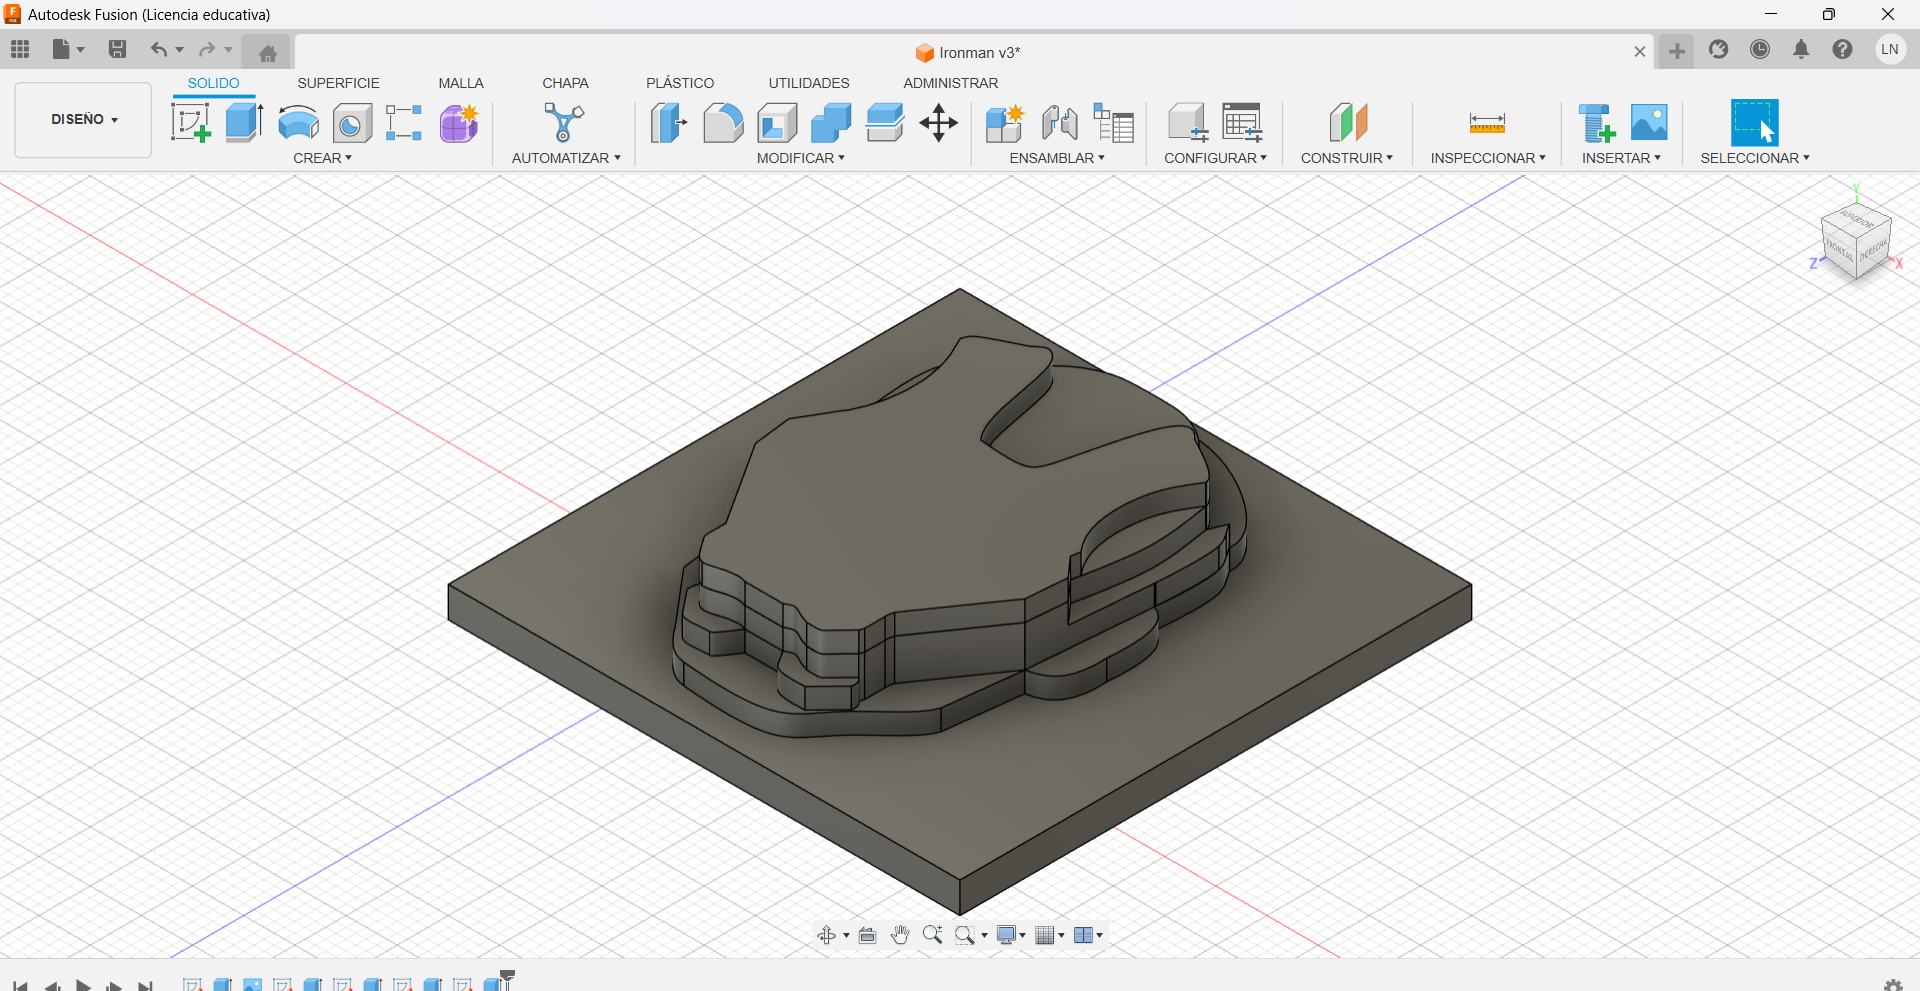Click the ViewCube orientation cube
The height and width of the screenshot is (991, 1920).
point(1857,240)
